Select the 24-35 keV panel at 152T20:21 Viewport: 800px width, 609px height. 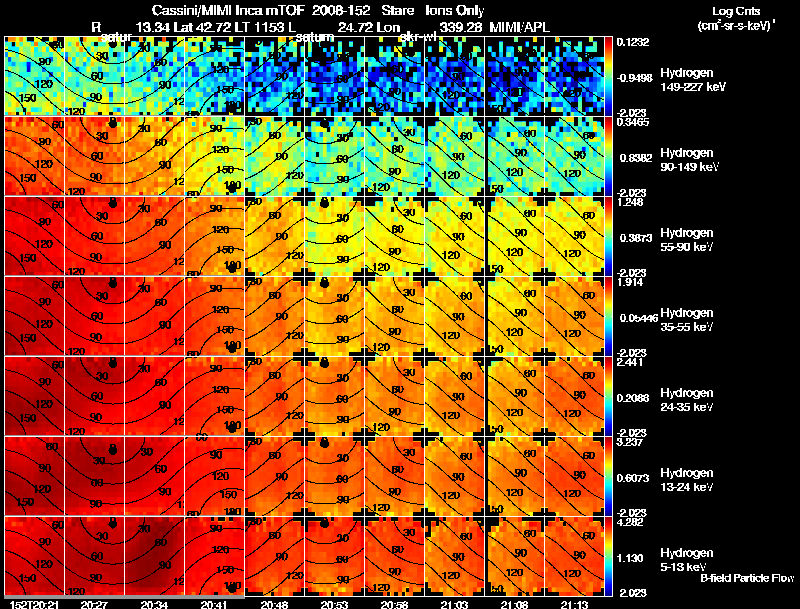[x=35, y=396]
